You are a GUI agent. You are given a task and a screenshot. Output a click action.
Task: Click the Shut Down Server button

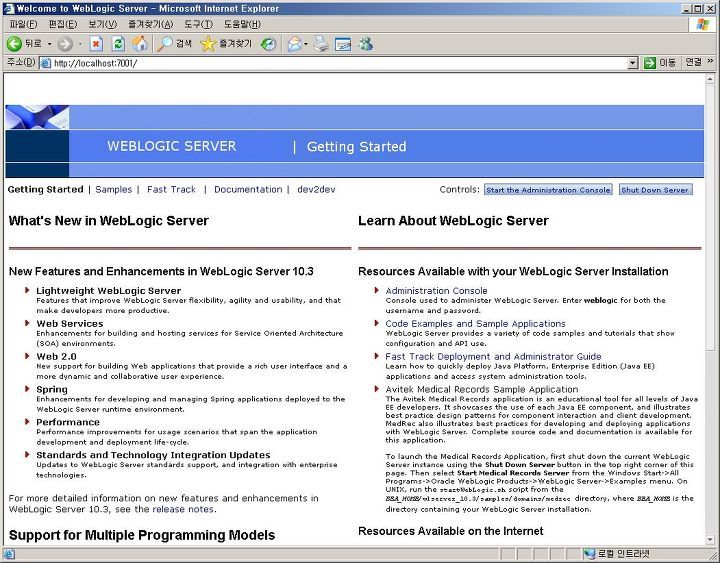655,190
